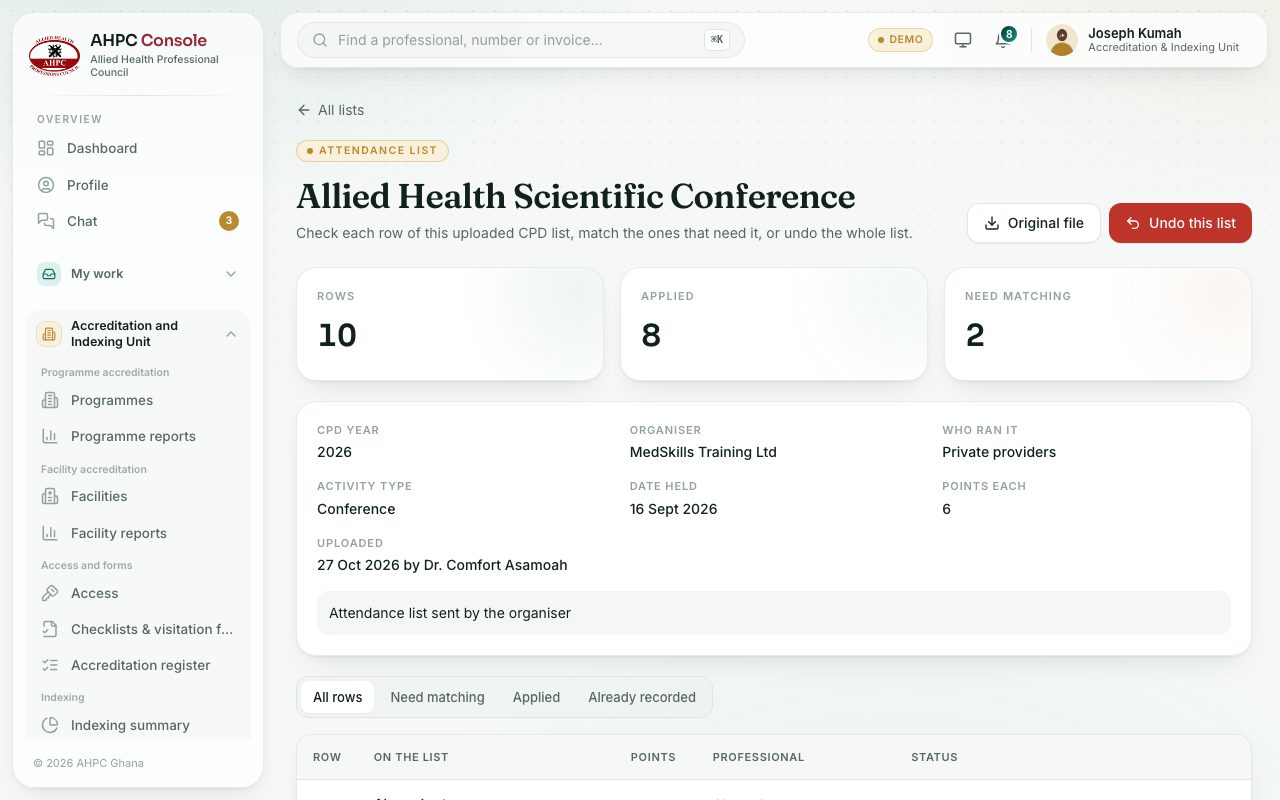Click the STATUS column header
This screenshot has width=1280, height=800.
[934, 757]
